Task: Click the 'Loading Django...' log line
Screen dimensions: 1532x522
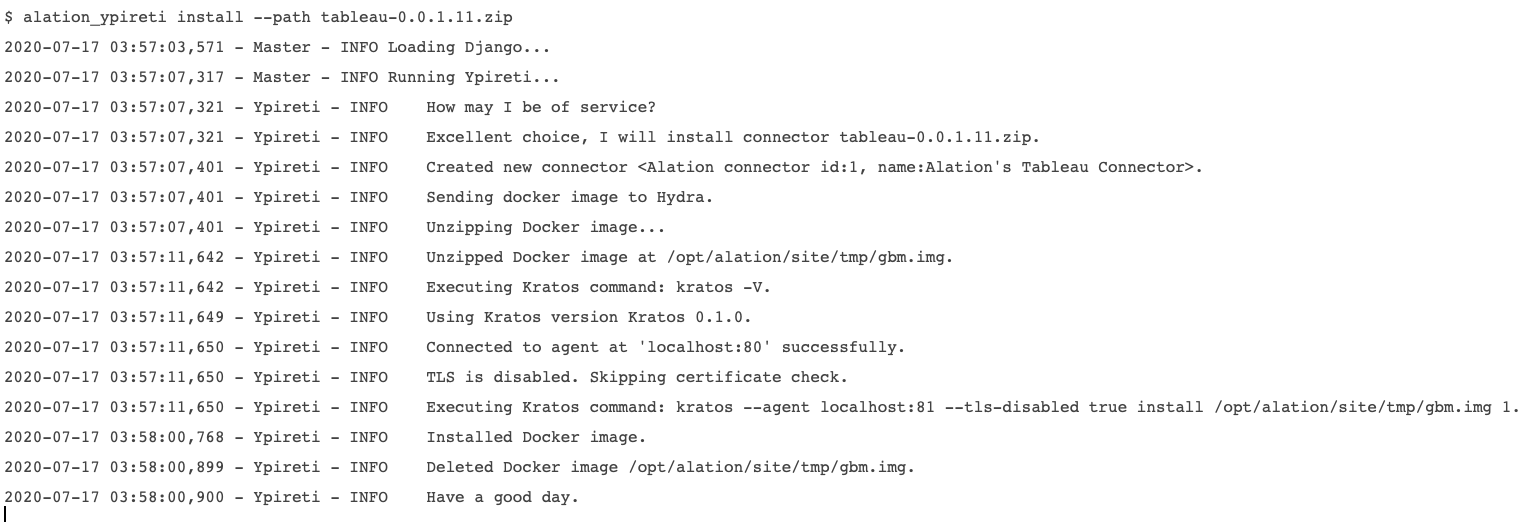Action: 277,47
